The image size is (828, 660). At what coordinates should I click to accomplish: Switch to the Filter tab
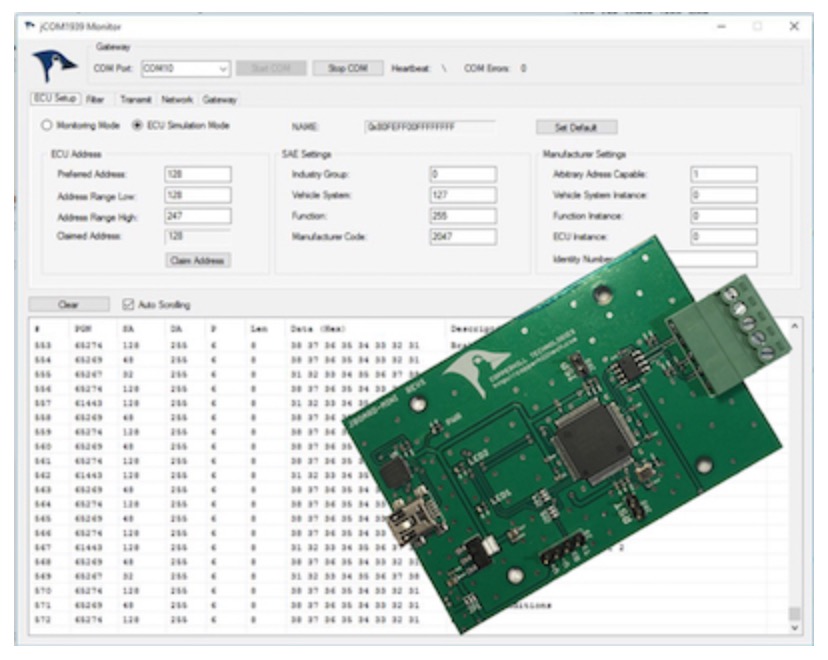tap(95, 100)
